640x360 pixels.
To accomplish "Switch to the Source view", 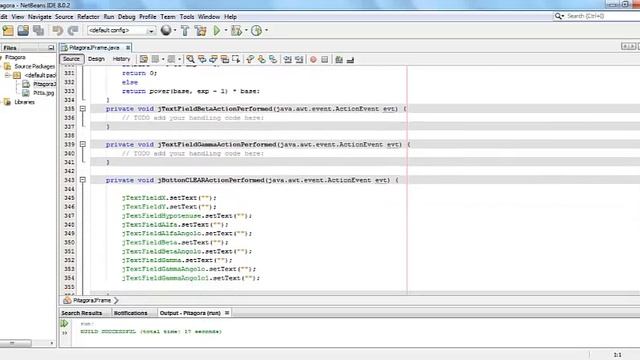I will click(x=71, y=59).
